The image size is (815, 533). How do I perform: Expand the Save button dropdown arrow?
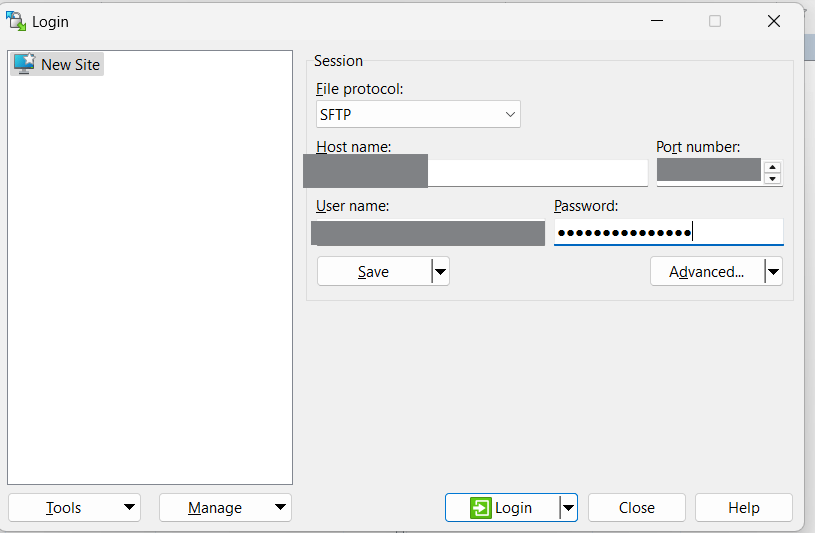click(x=440, y=272)
